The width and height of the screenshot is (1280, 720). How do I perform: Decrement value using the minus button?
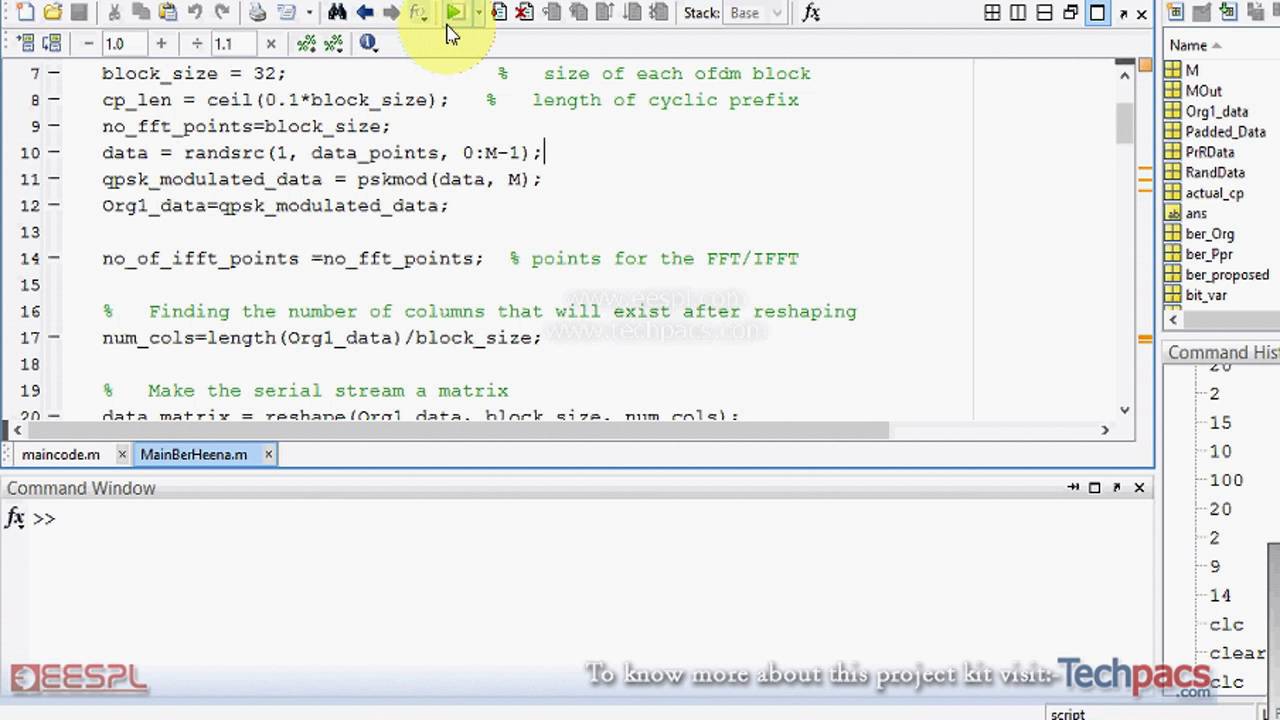89,44
